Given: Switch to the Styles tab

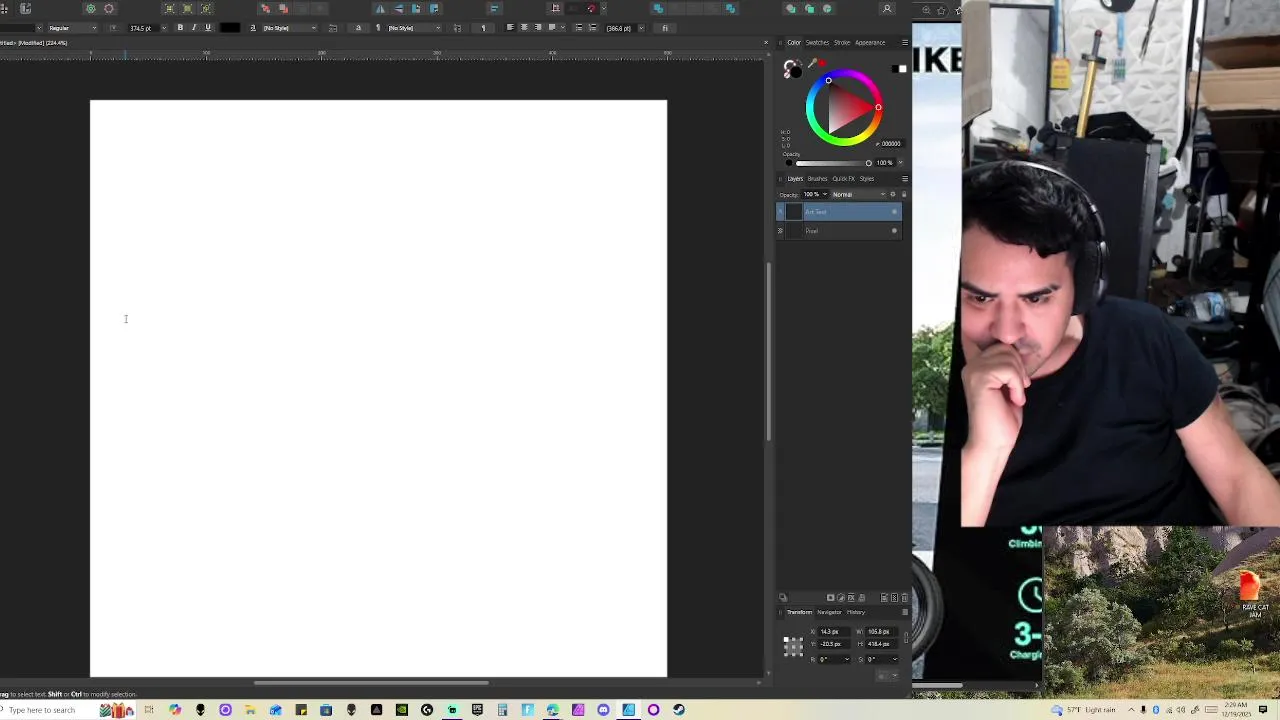Looking at the screenshot, I should 867,179.
